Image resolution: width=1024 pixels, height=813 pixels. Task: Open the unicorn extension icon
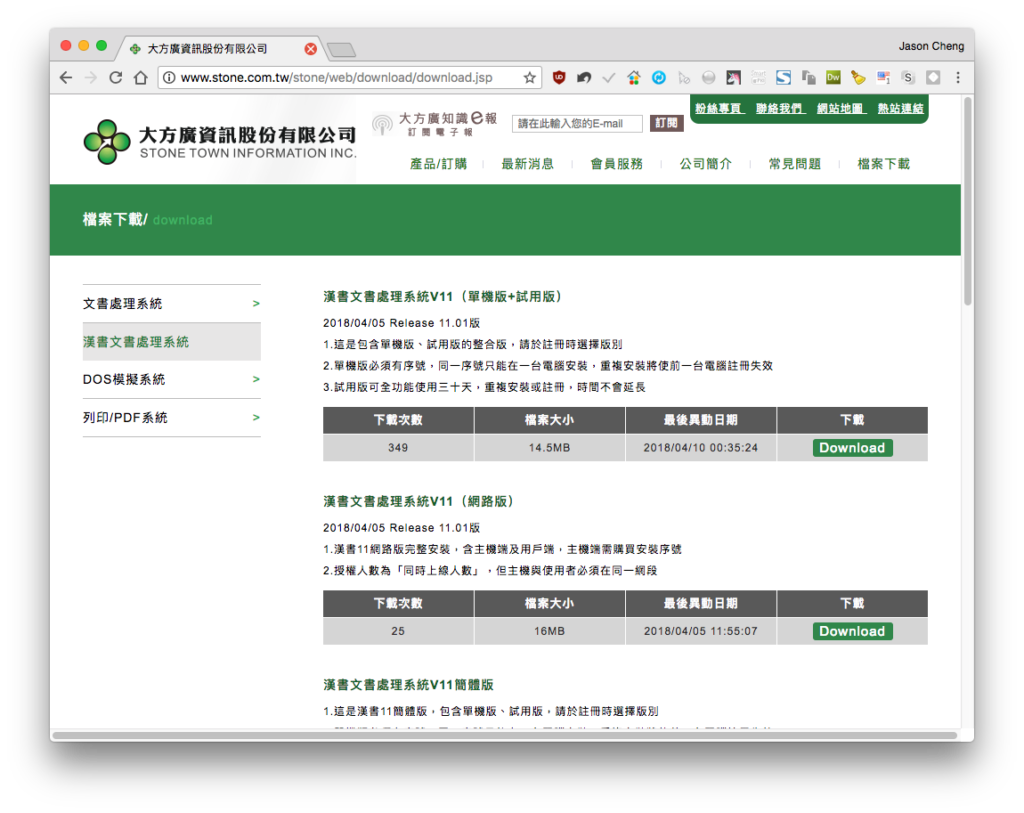(x=733, y=78)
